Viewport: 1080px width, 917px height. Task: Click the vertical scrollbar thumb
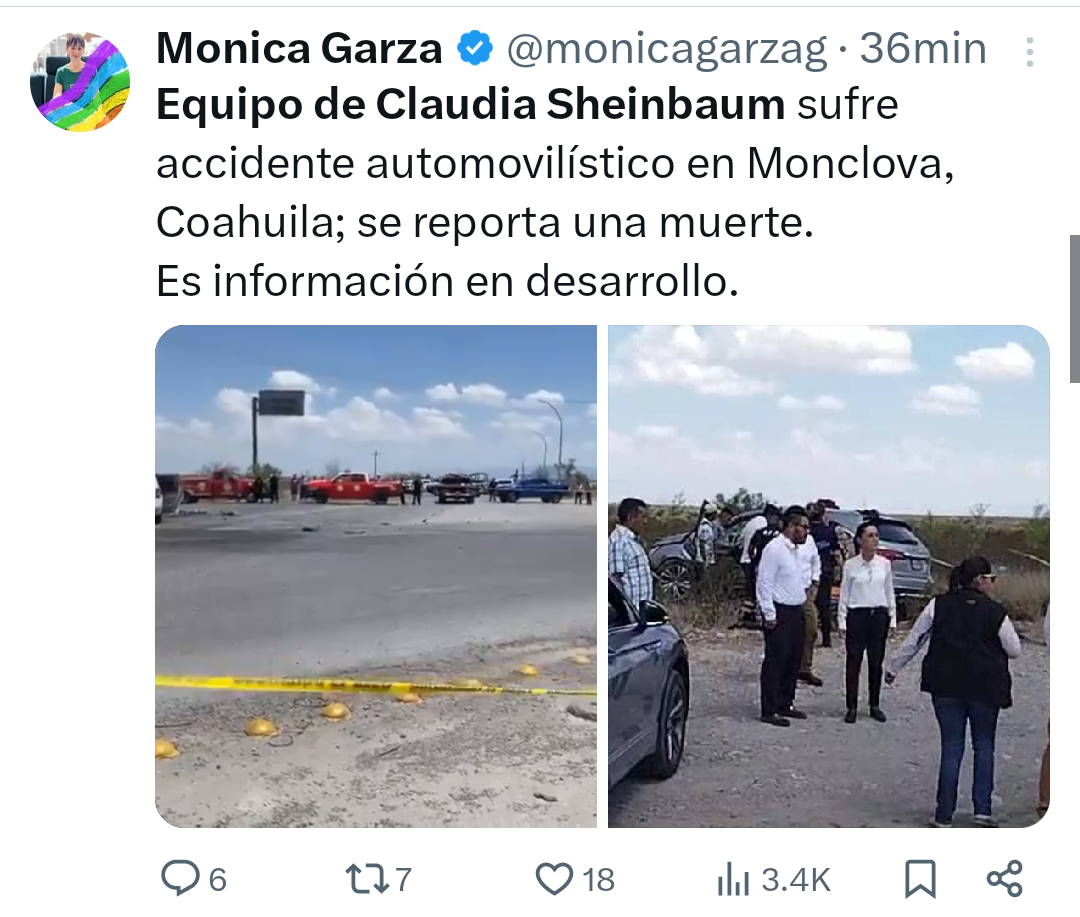click(1074, 309)
